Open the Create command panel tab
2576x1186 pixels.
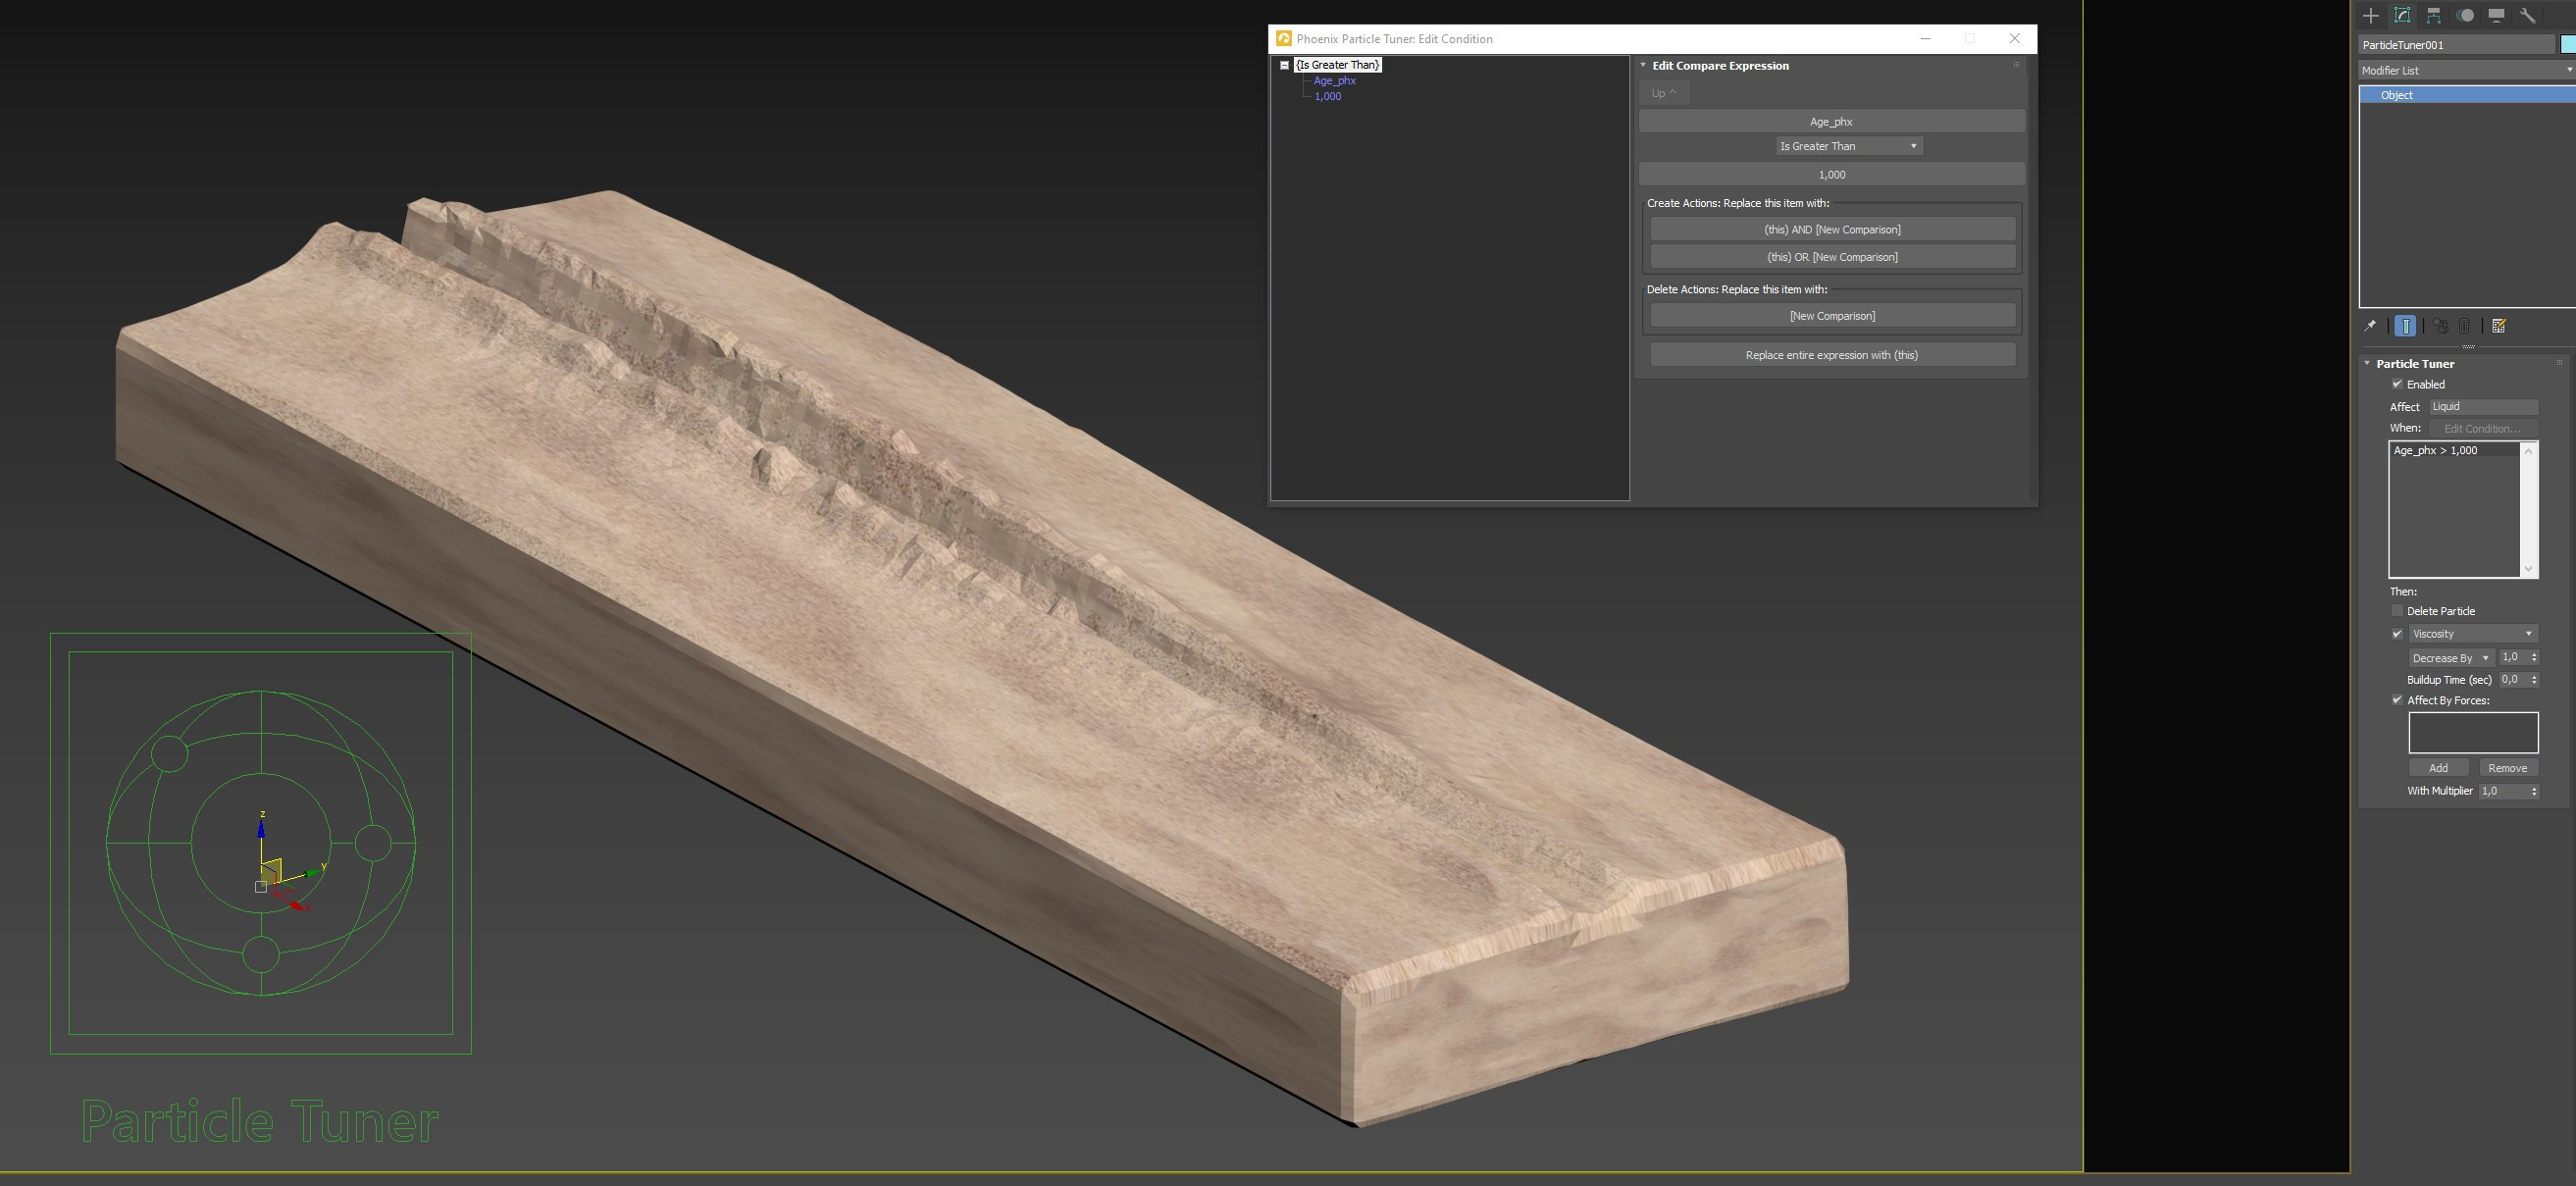click(2370, 15)
